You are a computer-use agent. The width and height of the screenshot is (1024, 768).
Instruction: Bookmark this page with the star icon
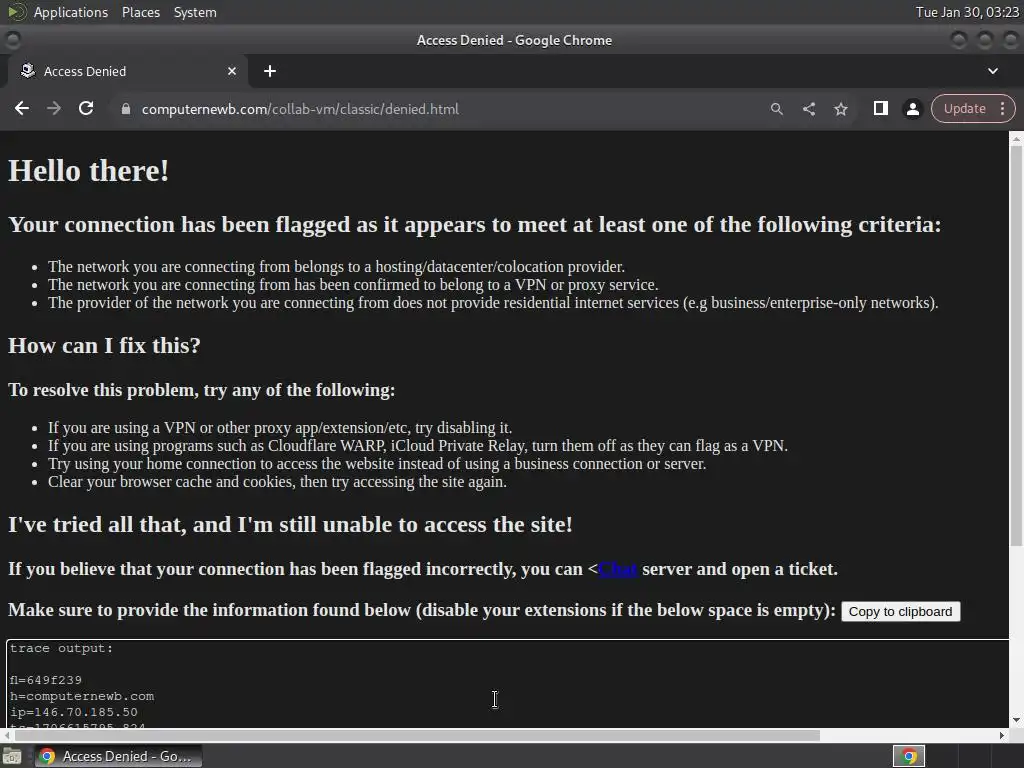click(x=840, y=109)
